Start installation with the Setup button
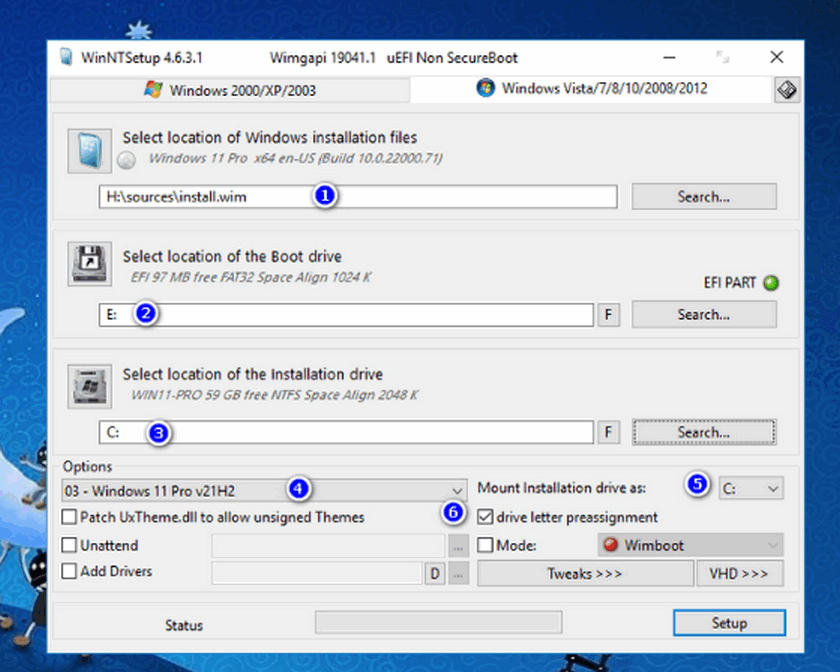The image size is (840, 672). pyautogui.click(x=729, y=623)
